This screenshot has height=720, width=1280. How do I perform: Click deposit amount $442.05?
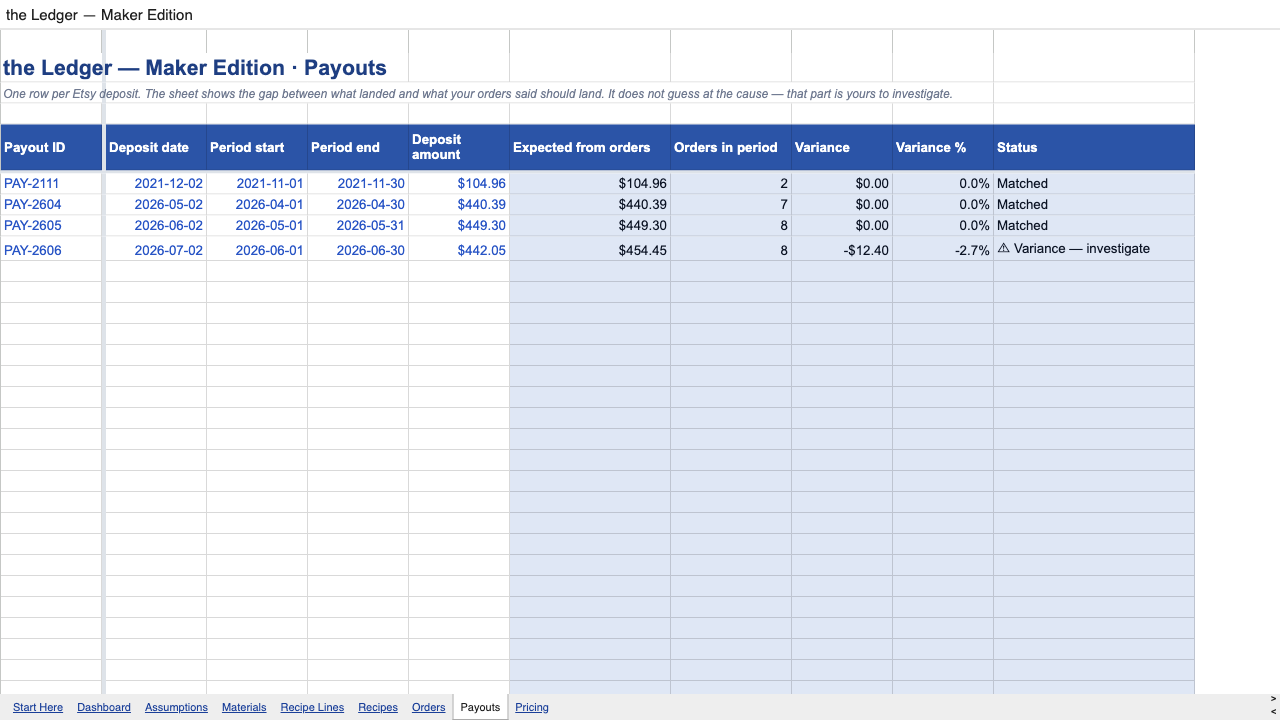(x=459, y=250)
